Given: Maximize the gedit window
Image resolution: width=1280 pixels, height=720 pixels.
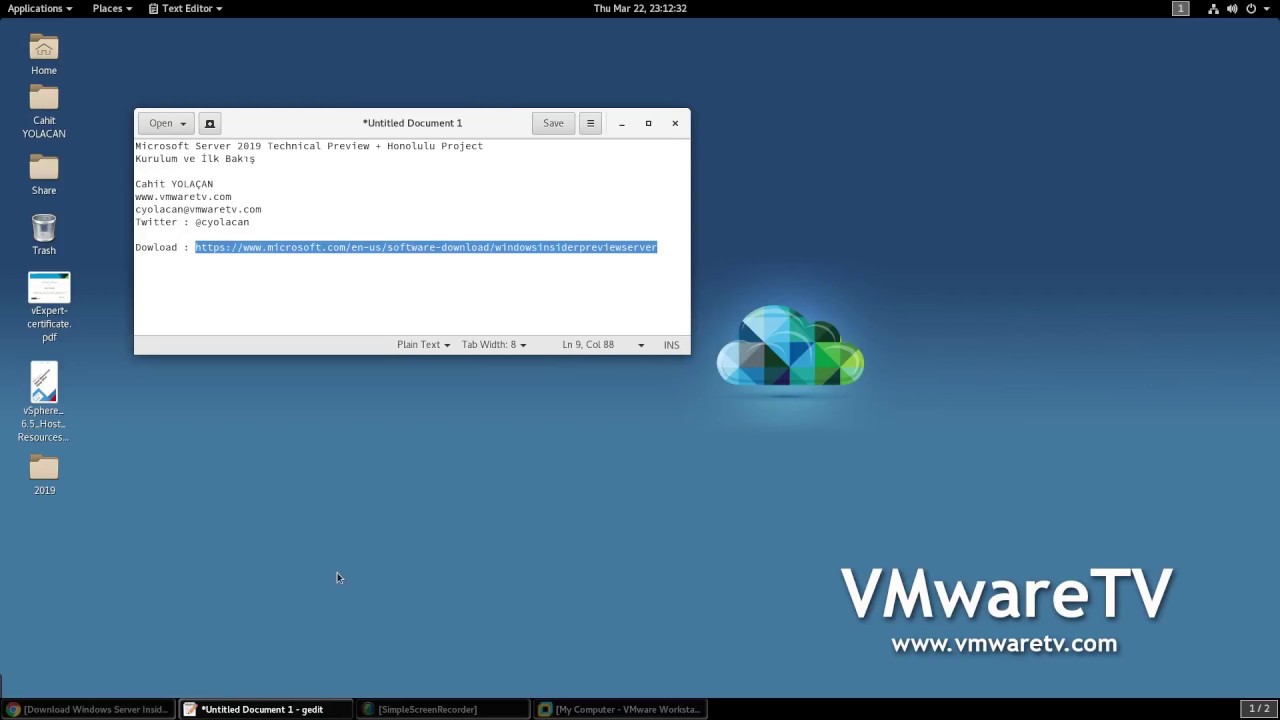Looking at the screenshot, I should coord(648,123).
